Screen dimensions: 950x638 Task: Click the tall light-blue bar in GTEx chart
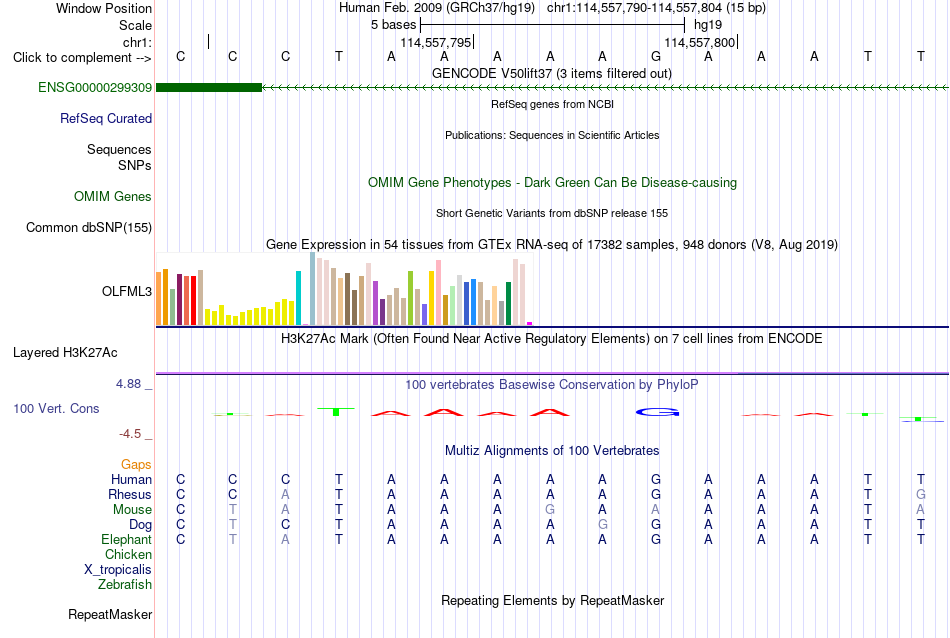[x=313, y=289]
